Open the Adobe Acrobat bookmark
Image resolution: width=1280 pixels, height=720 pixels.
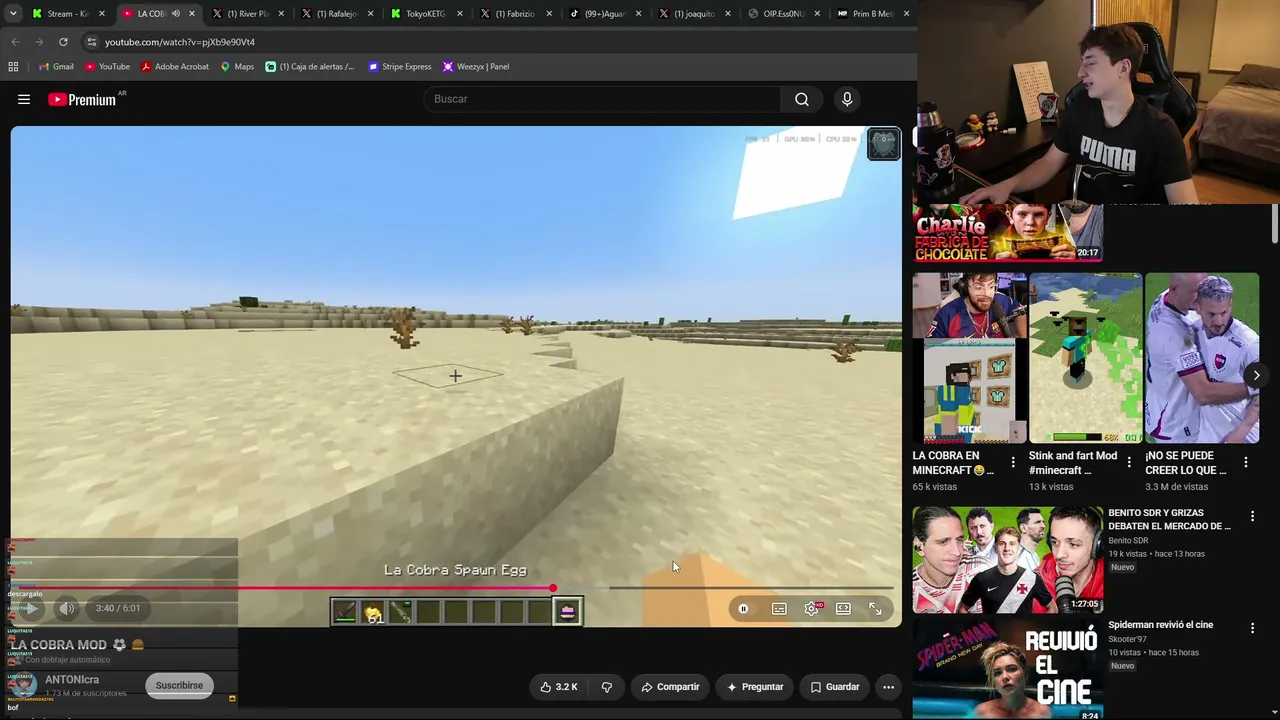(x=175, y=66)
